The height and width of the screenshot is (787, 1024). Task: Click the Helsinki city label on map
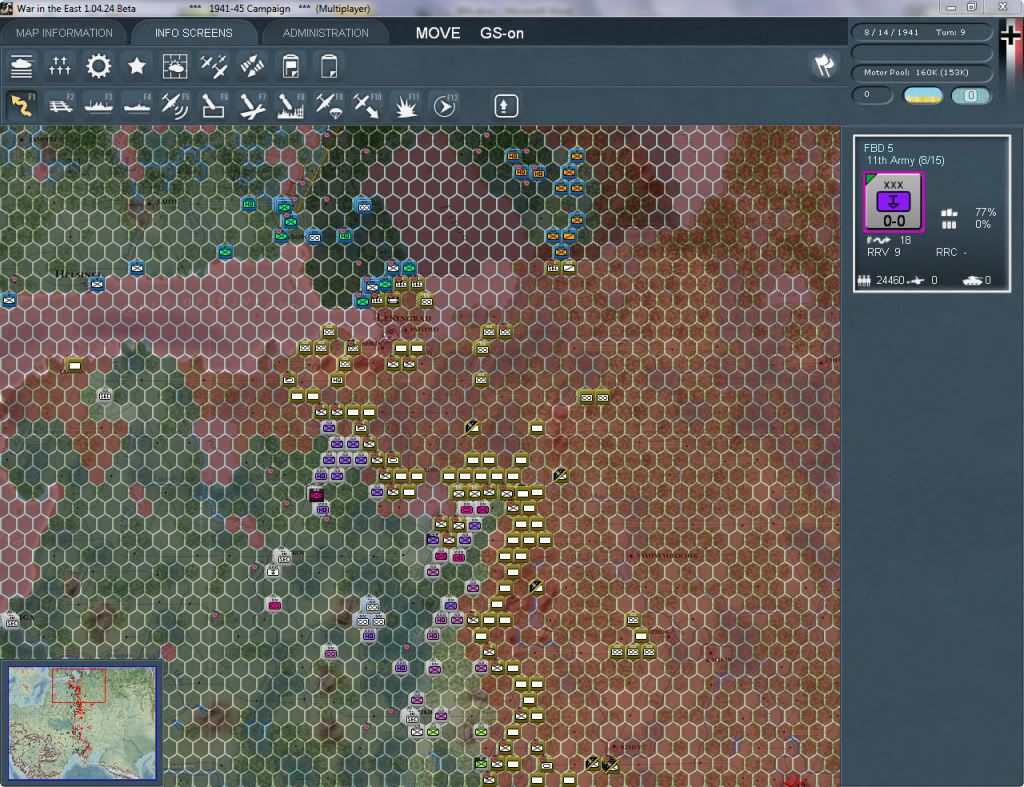point(78,273)
